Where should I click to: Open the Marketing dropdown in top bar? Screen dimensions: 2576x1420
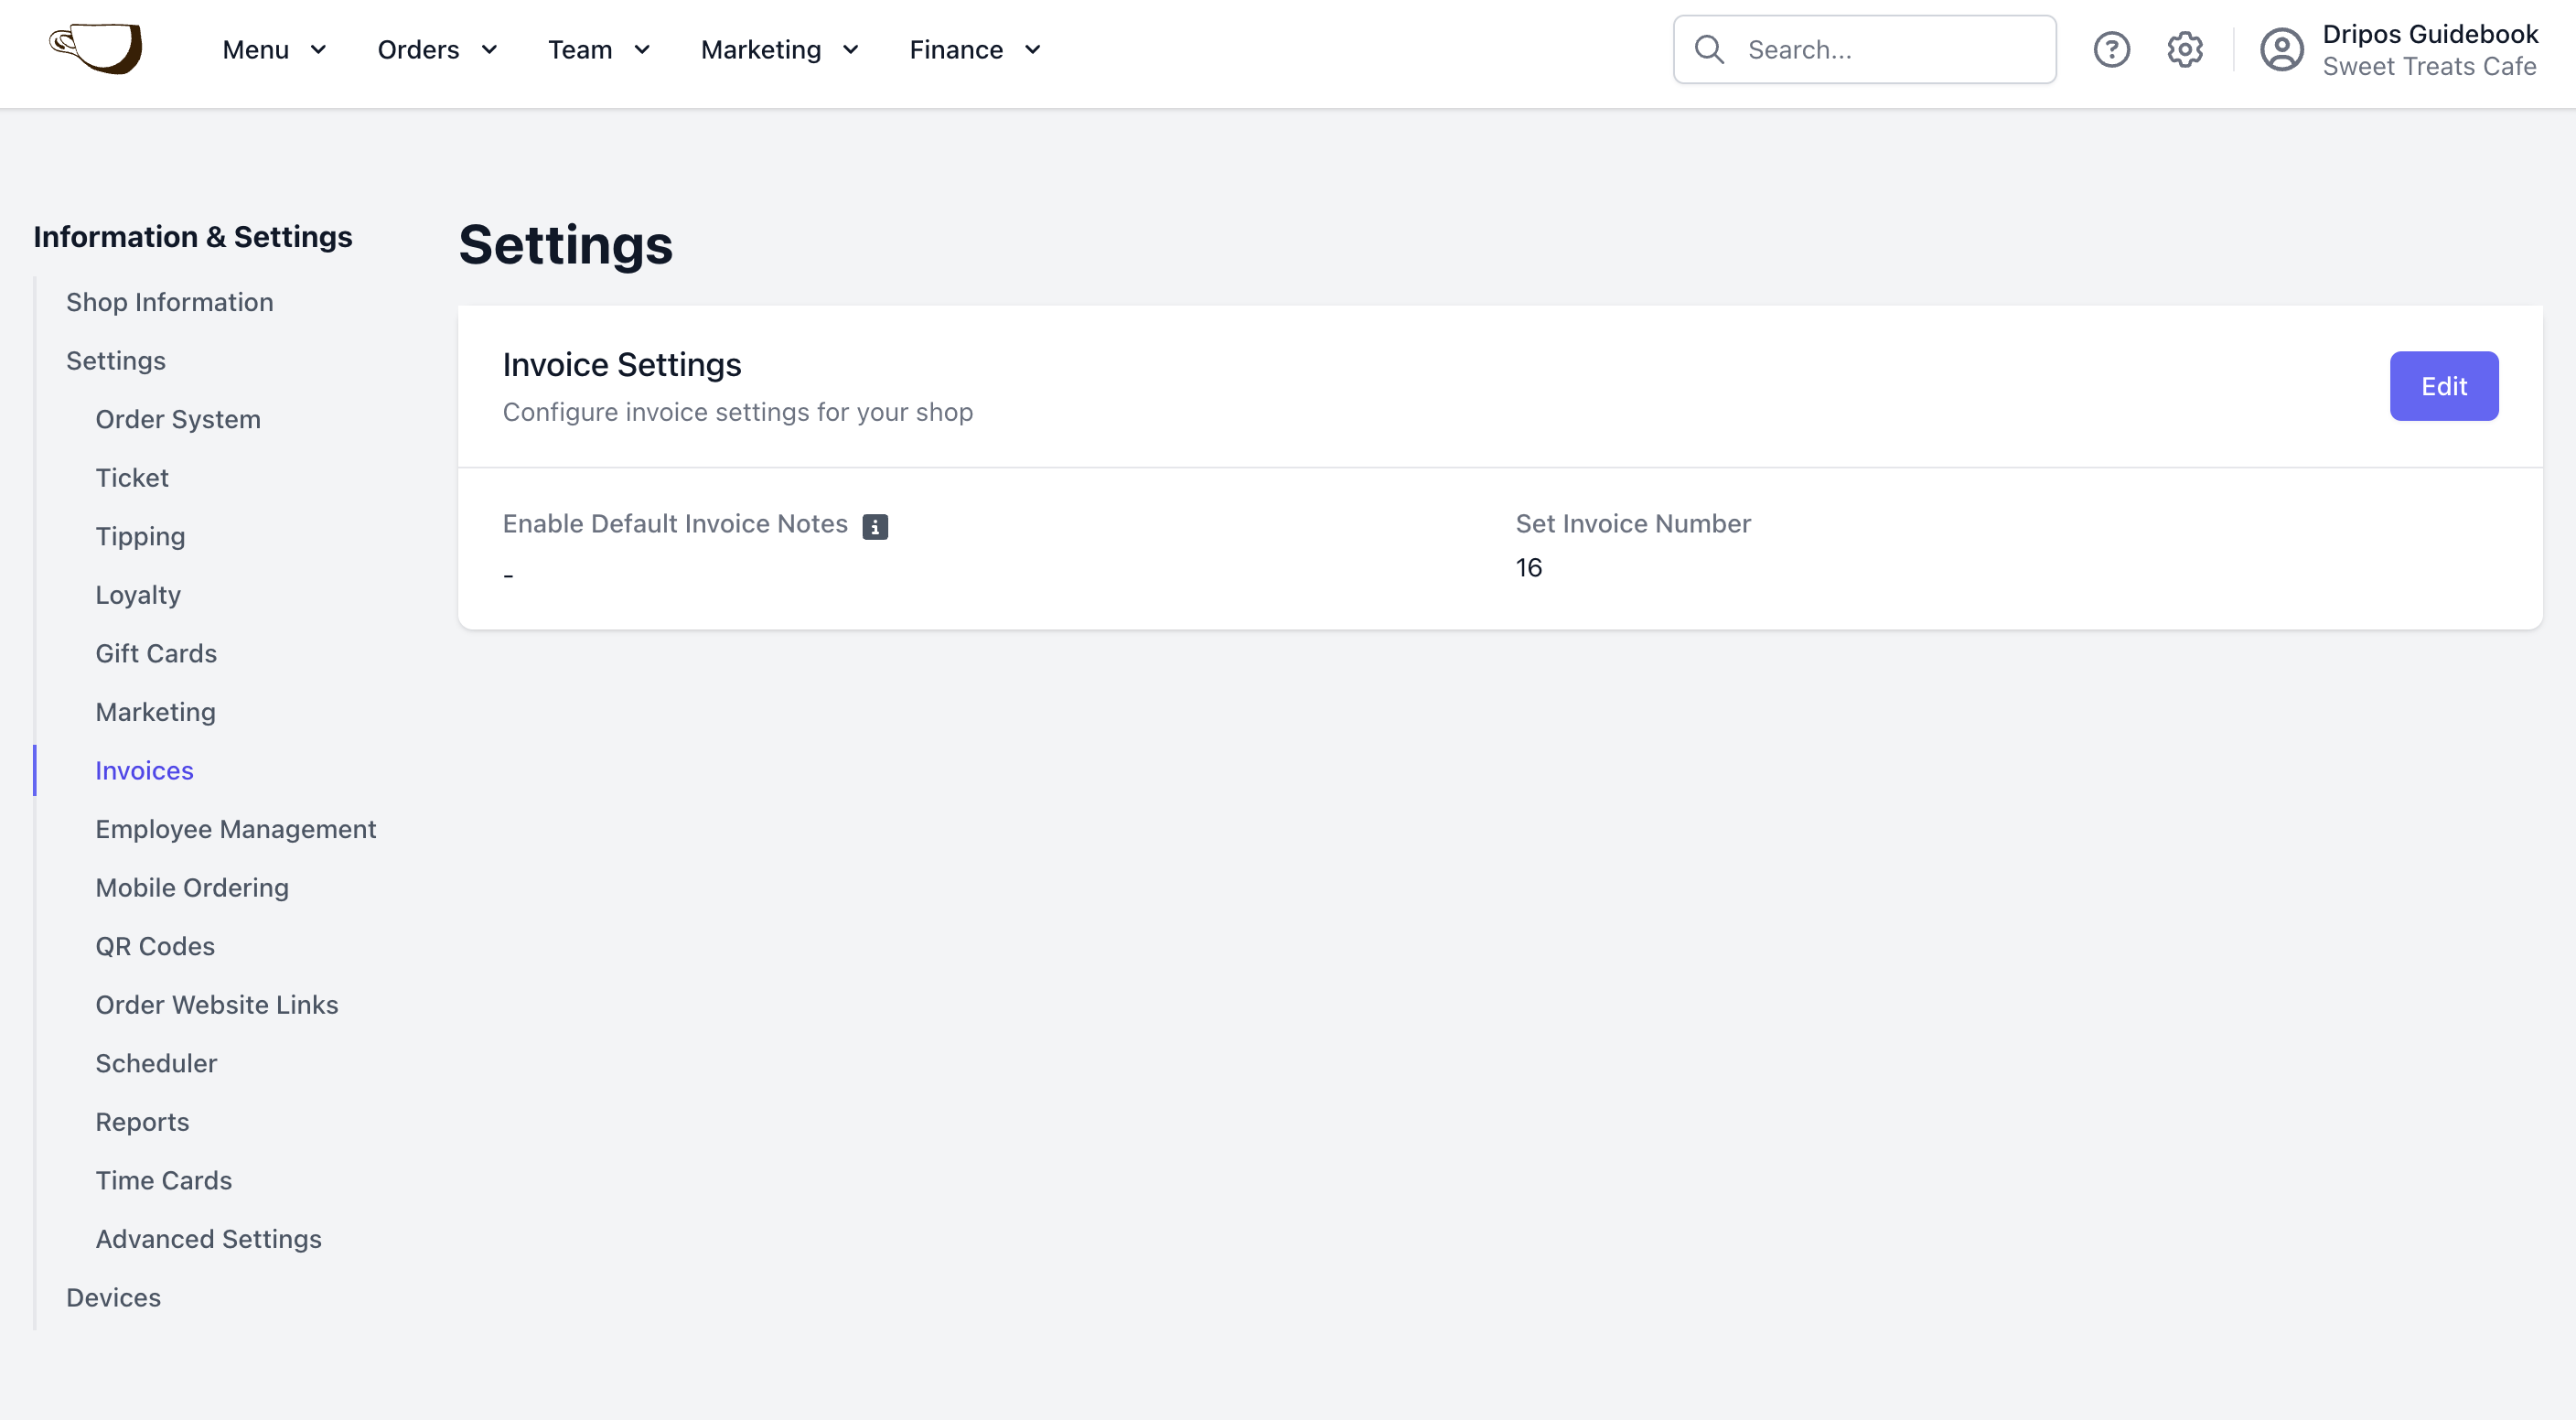(780, 49)
